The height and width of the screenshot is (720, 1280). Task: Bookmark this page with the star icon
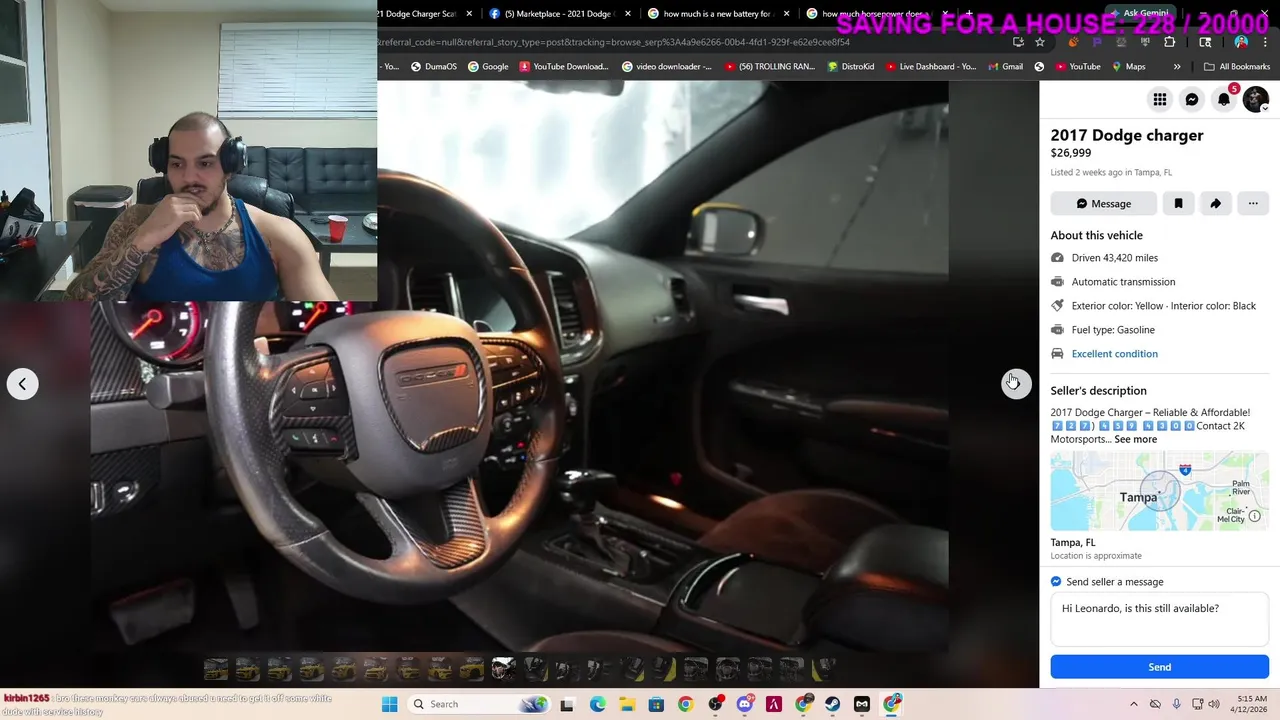[x=1040, y=42]
